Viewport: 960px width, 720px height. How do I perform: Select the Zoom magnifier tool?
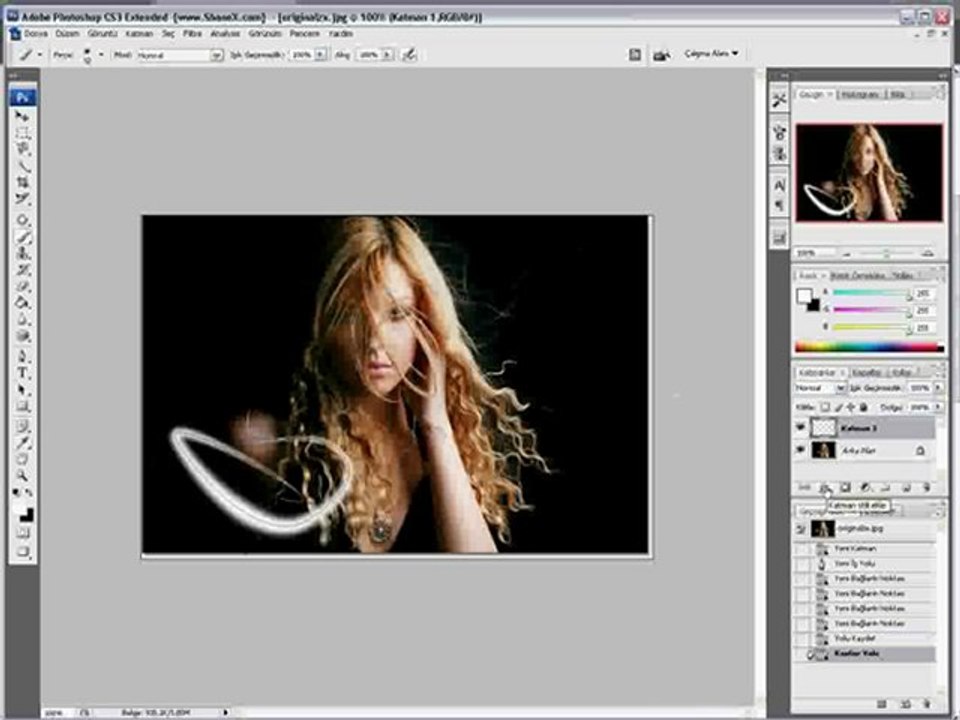pyautogui.click(x=22, y=475)
